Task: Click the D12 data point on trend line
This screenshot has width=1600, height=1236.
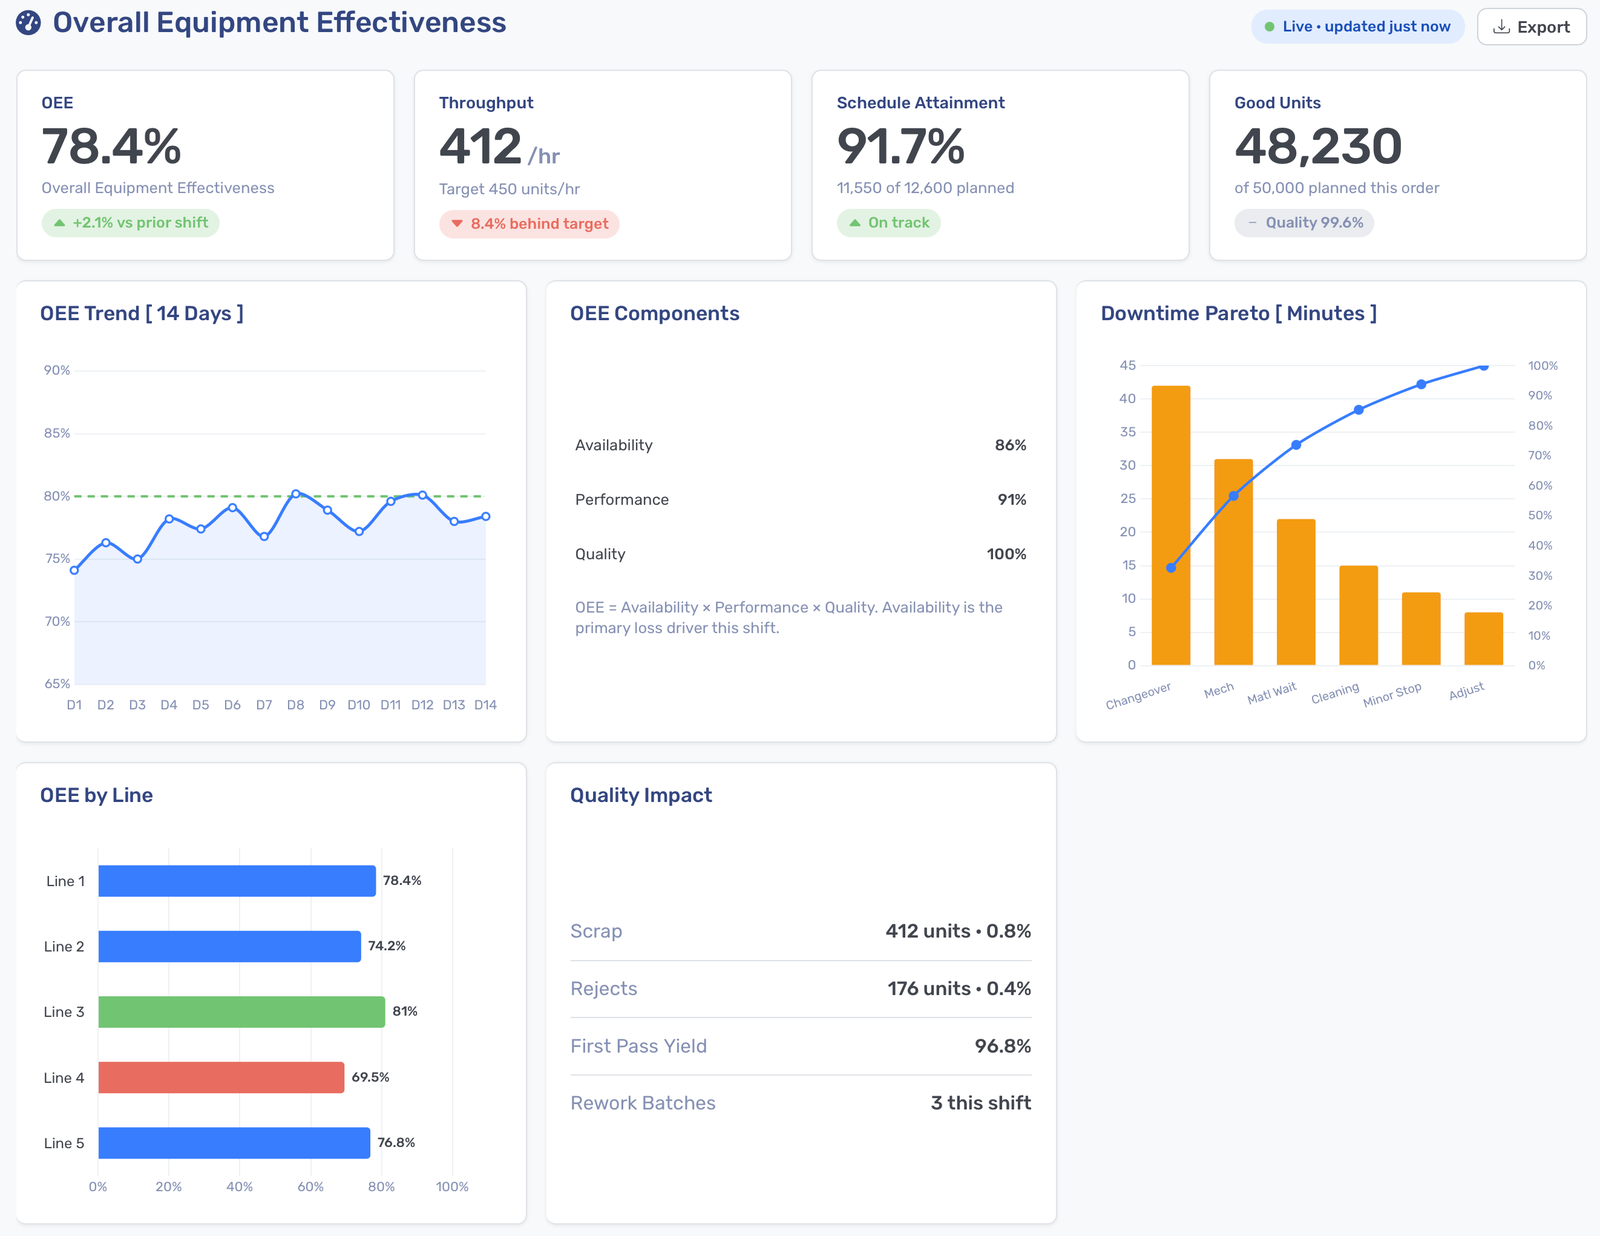Action: [423, 495]
